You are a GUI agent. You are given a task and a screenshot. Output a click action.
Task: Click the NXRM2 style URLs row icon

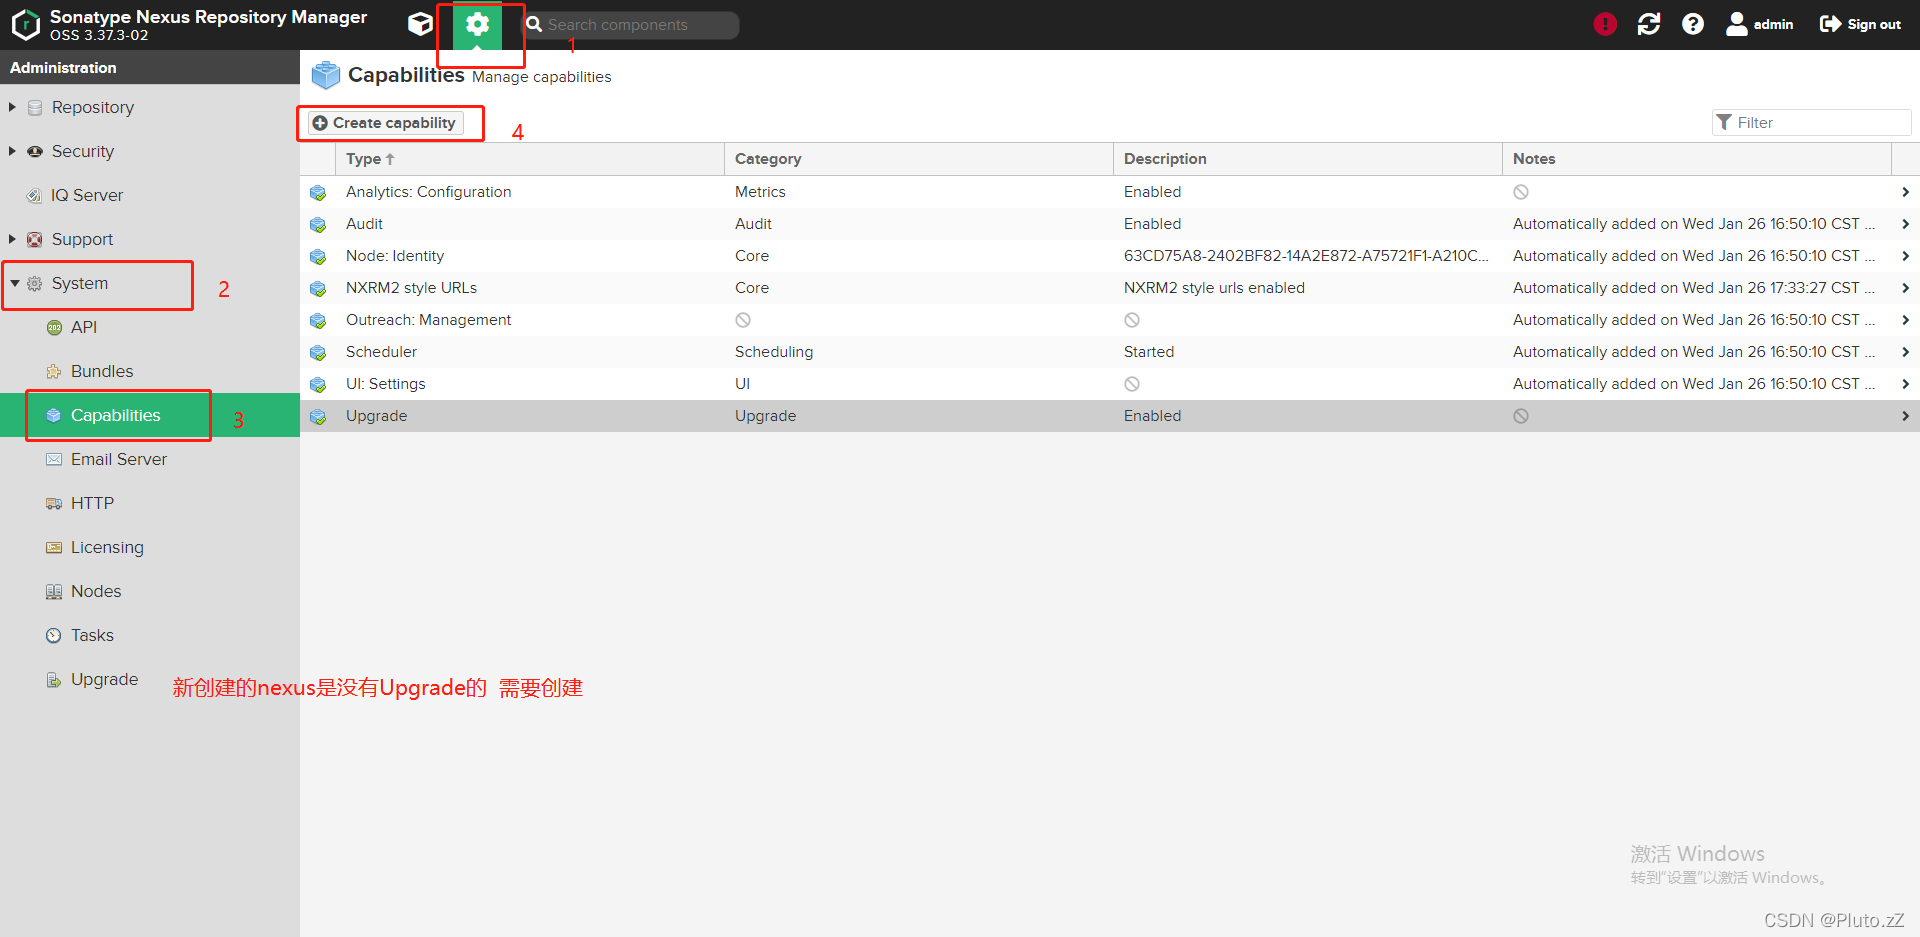coord(318,289)
